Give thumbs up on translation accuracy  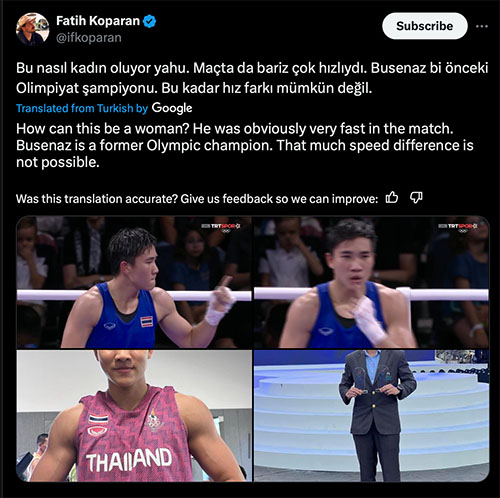tap(392, 198)
